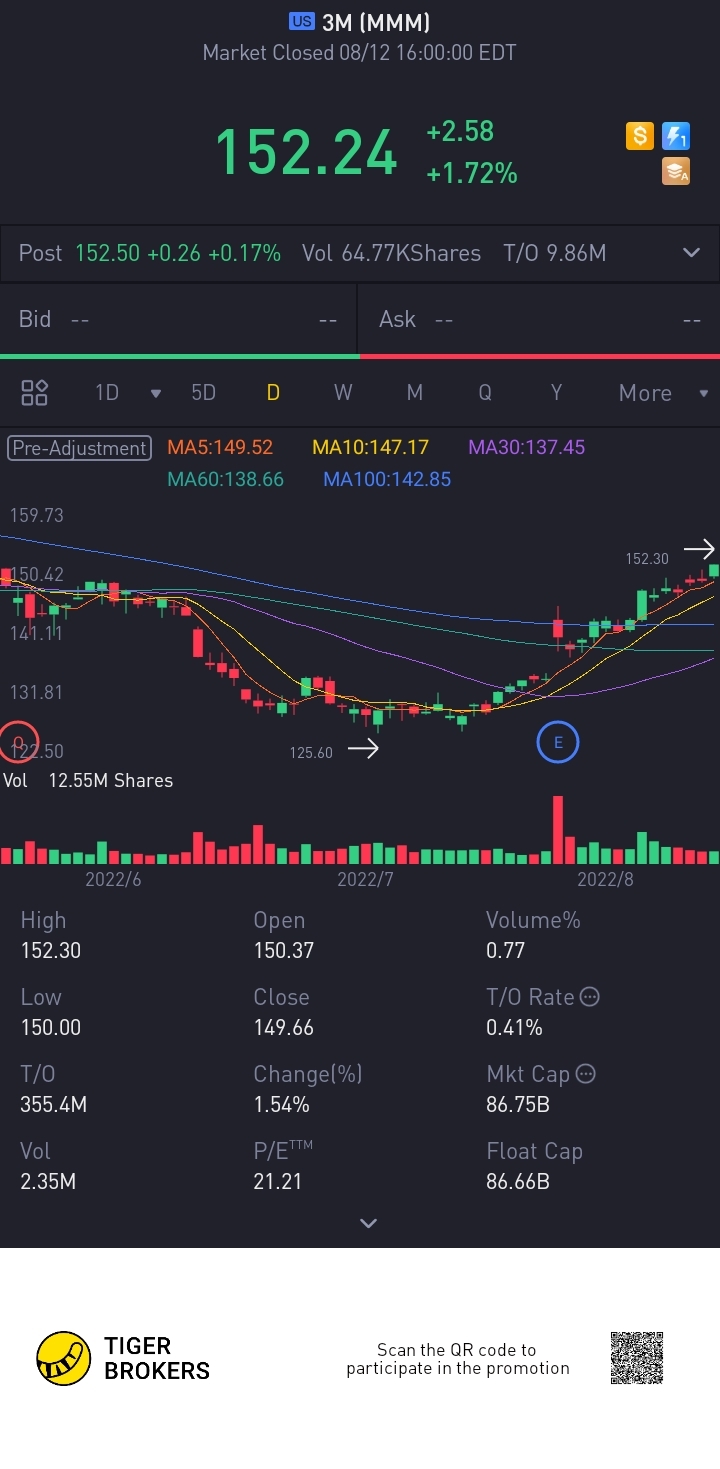Tap the tallest red volume bar
The height and width of the screenshot is (1469, 720).
pyautogui.click(x=558, y=830)
